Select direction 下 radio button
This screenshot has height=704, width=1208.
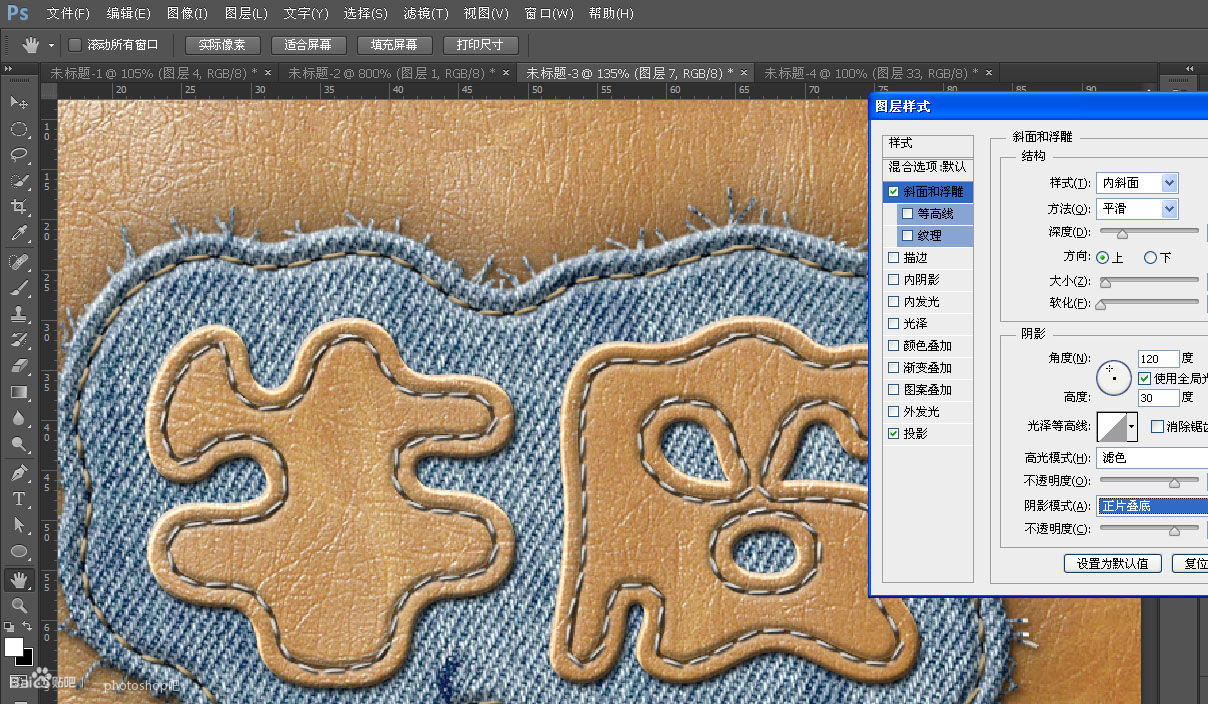point(1150,257)
